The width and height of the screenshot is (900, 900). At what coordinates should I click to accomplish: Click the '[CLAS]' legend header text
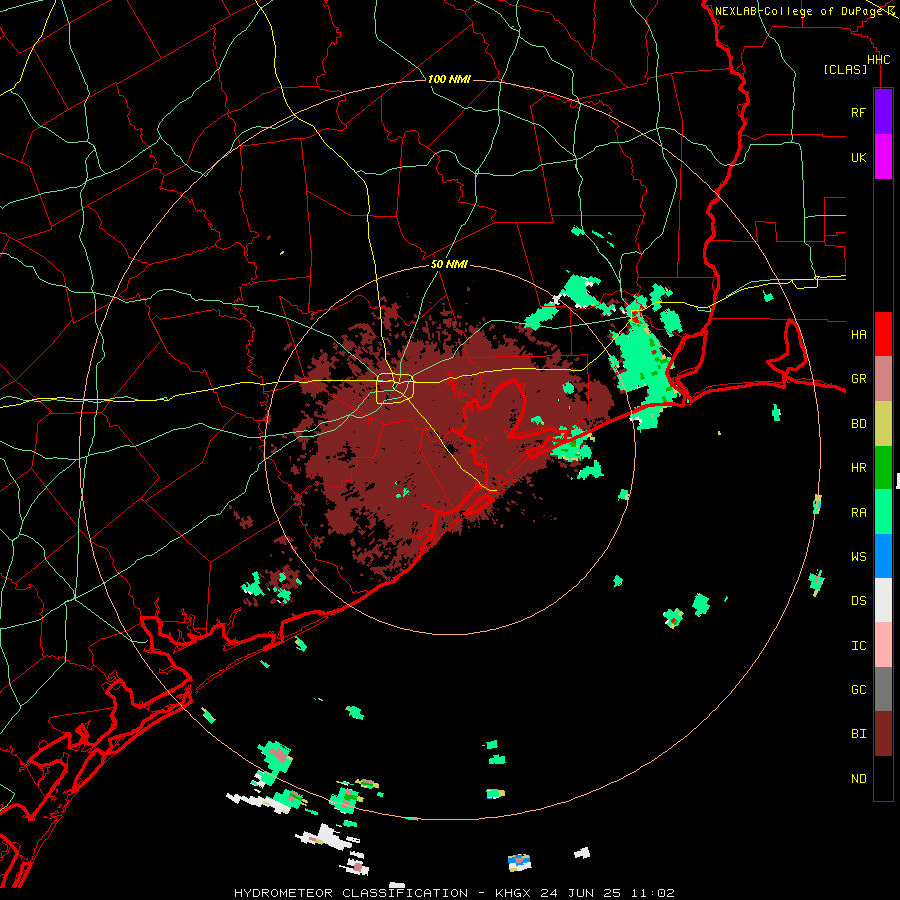(x=845, y=70)
